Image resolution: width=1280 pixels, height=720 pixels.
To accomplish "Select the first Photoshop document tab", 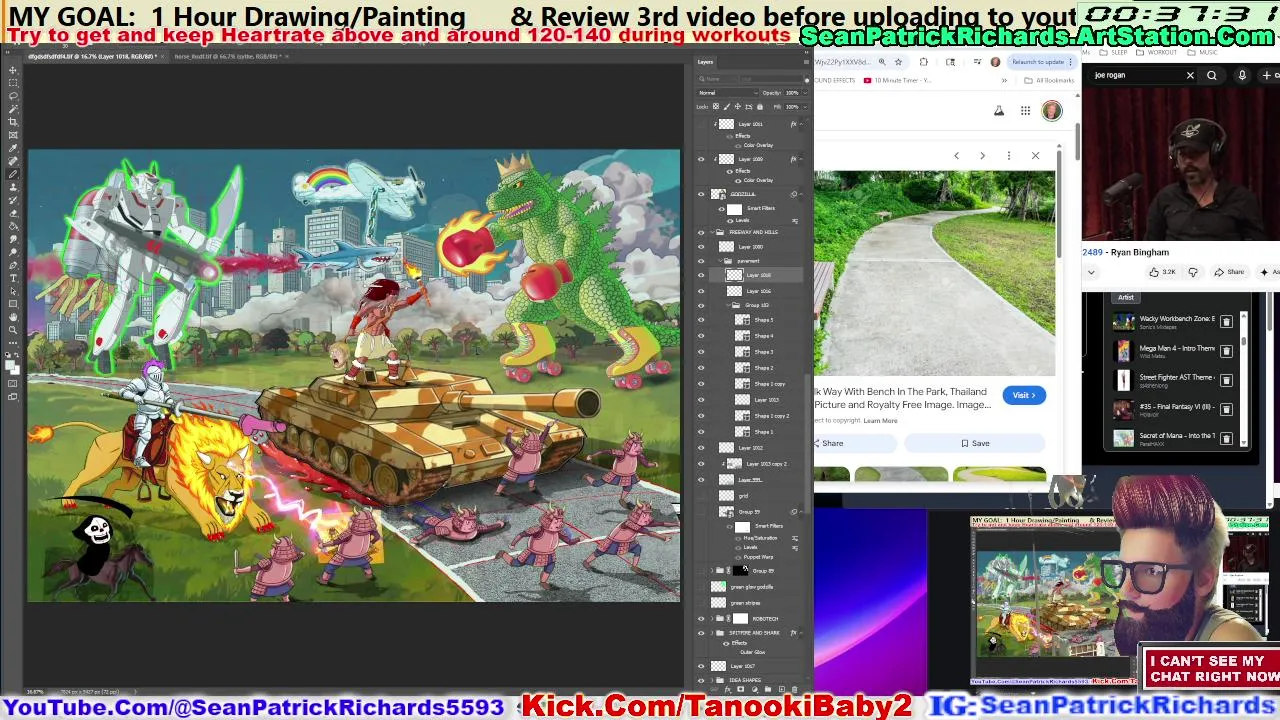I will [x=95, y=57].
